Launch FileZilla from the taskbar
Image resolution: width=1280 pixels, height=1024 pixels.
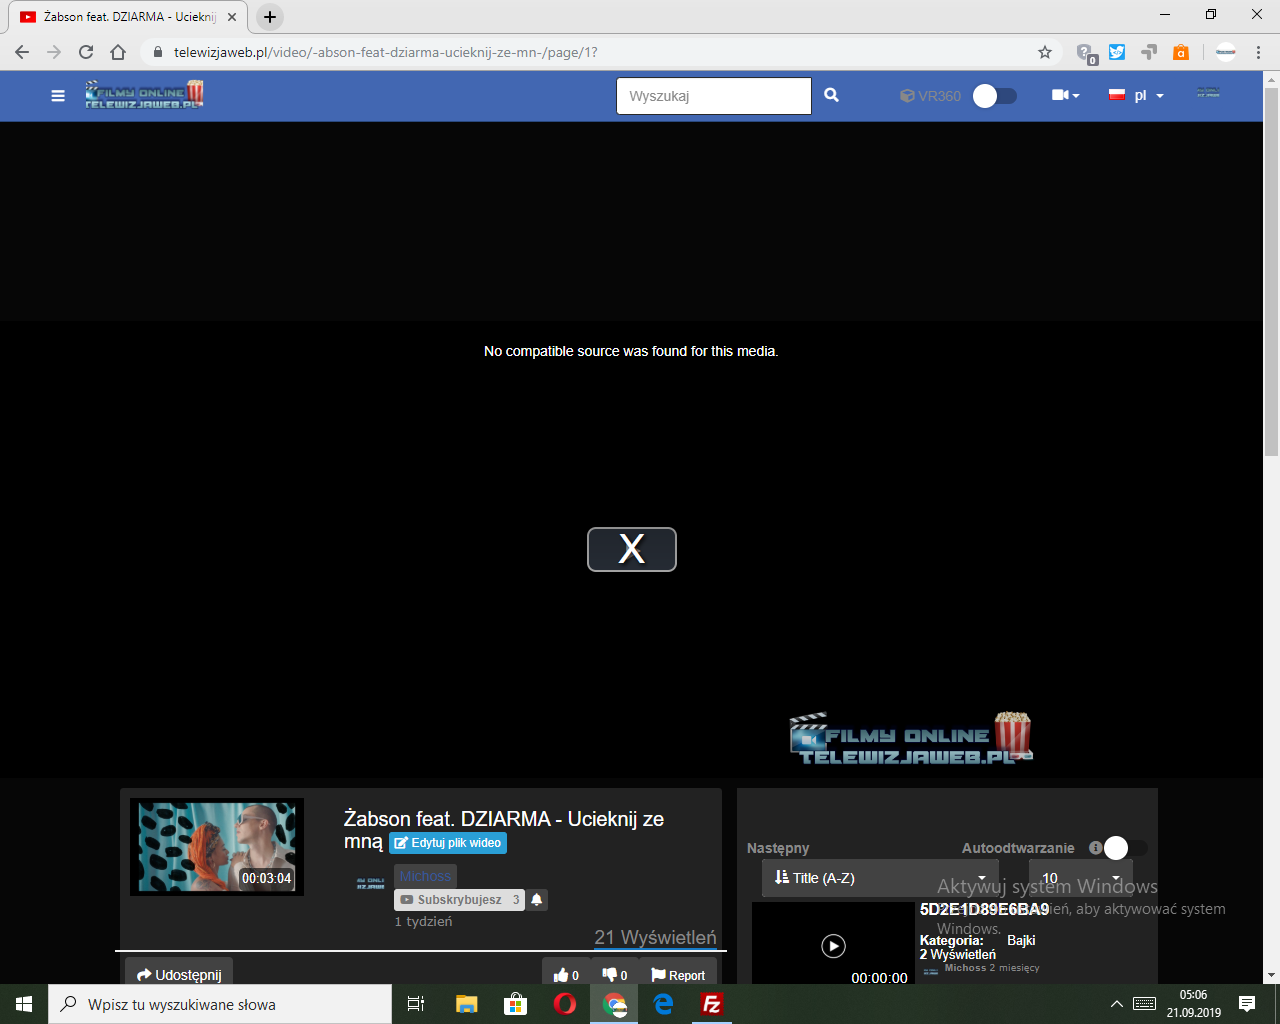[x=712, y=1004]
